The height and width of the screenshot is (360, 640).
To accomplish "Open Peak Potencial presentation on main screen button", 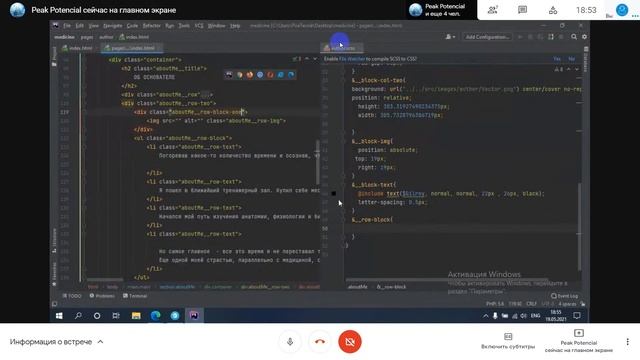I will pos(578,341).
